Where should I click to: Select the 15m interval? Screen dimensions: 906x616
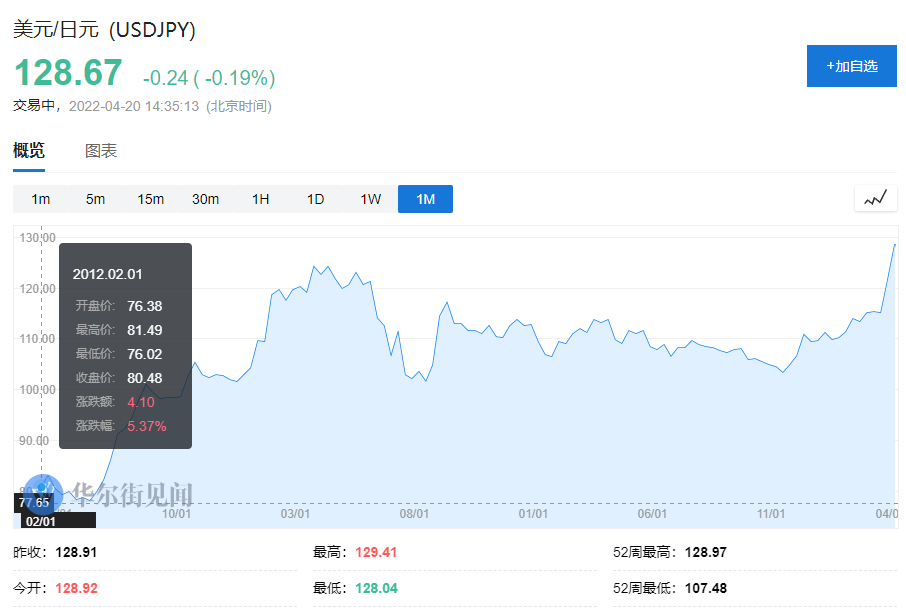[151, 199]
